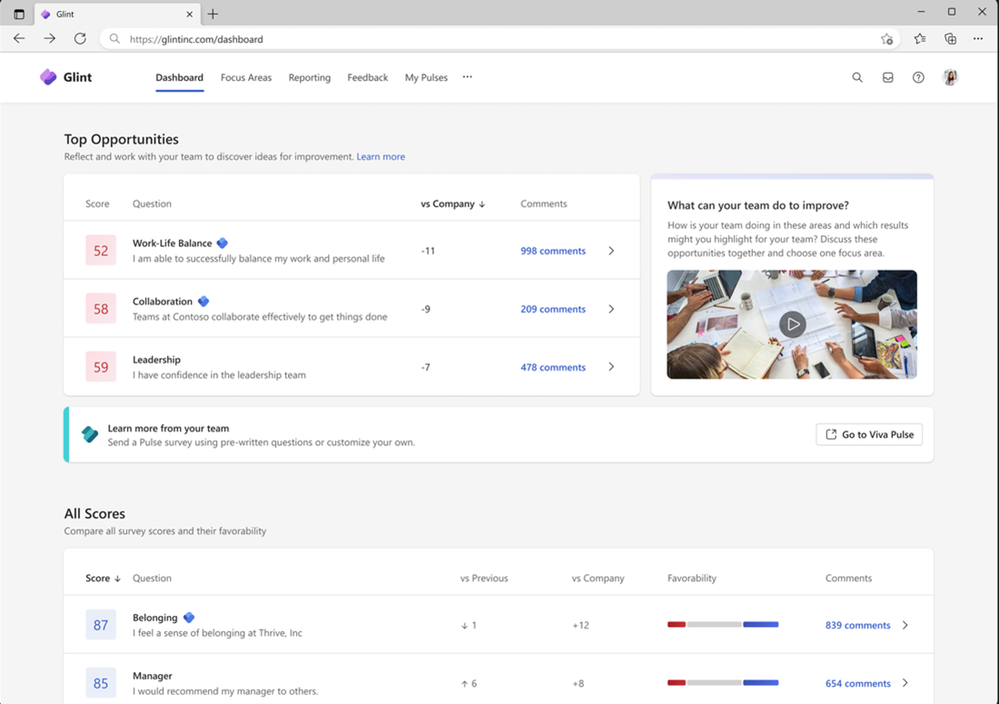The height and width of the screenshot is (704, 999).
Task: Switch to the Dashboard tab
Action: click(x=179, y=78)
